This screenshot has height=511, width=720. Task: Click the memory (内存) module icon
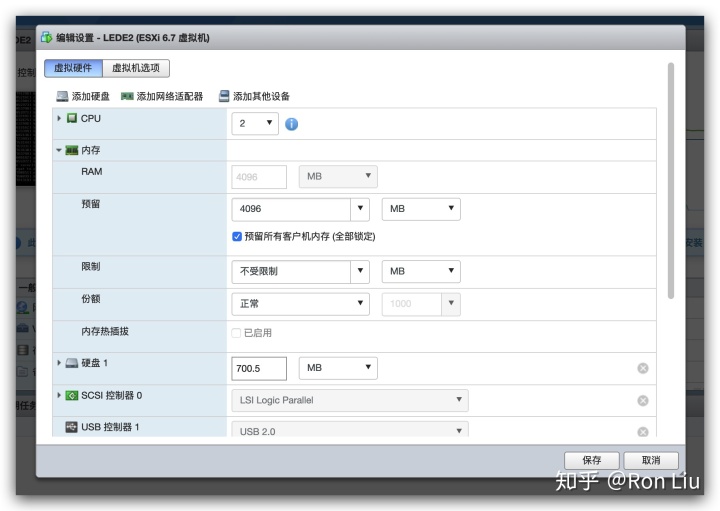[x=72, y=150]
